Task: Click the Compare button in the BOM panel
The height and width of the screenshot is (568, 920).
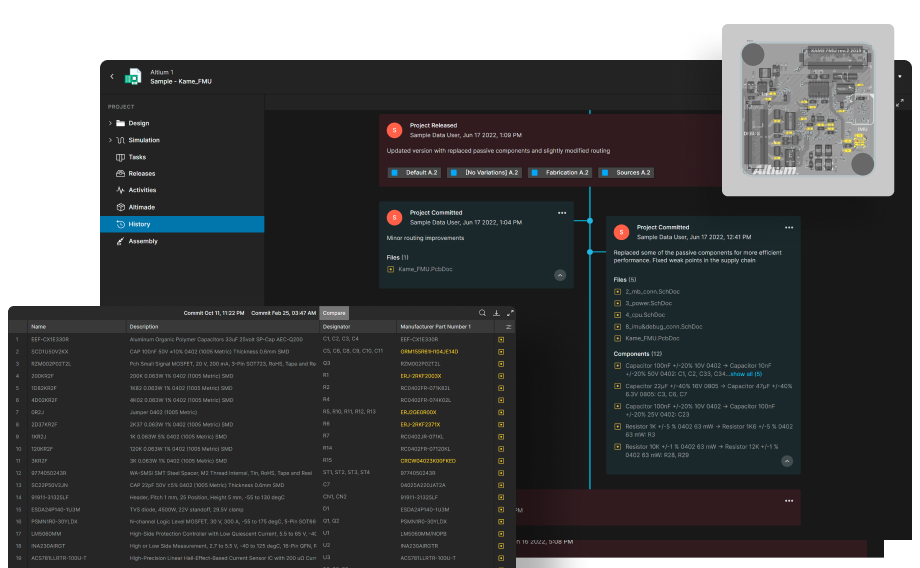Action: 334,313
